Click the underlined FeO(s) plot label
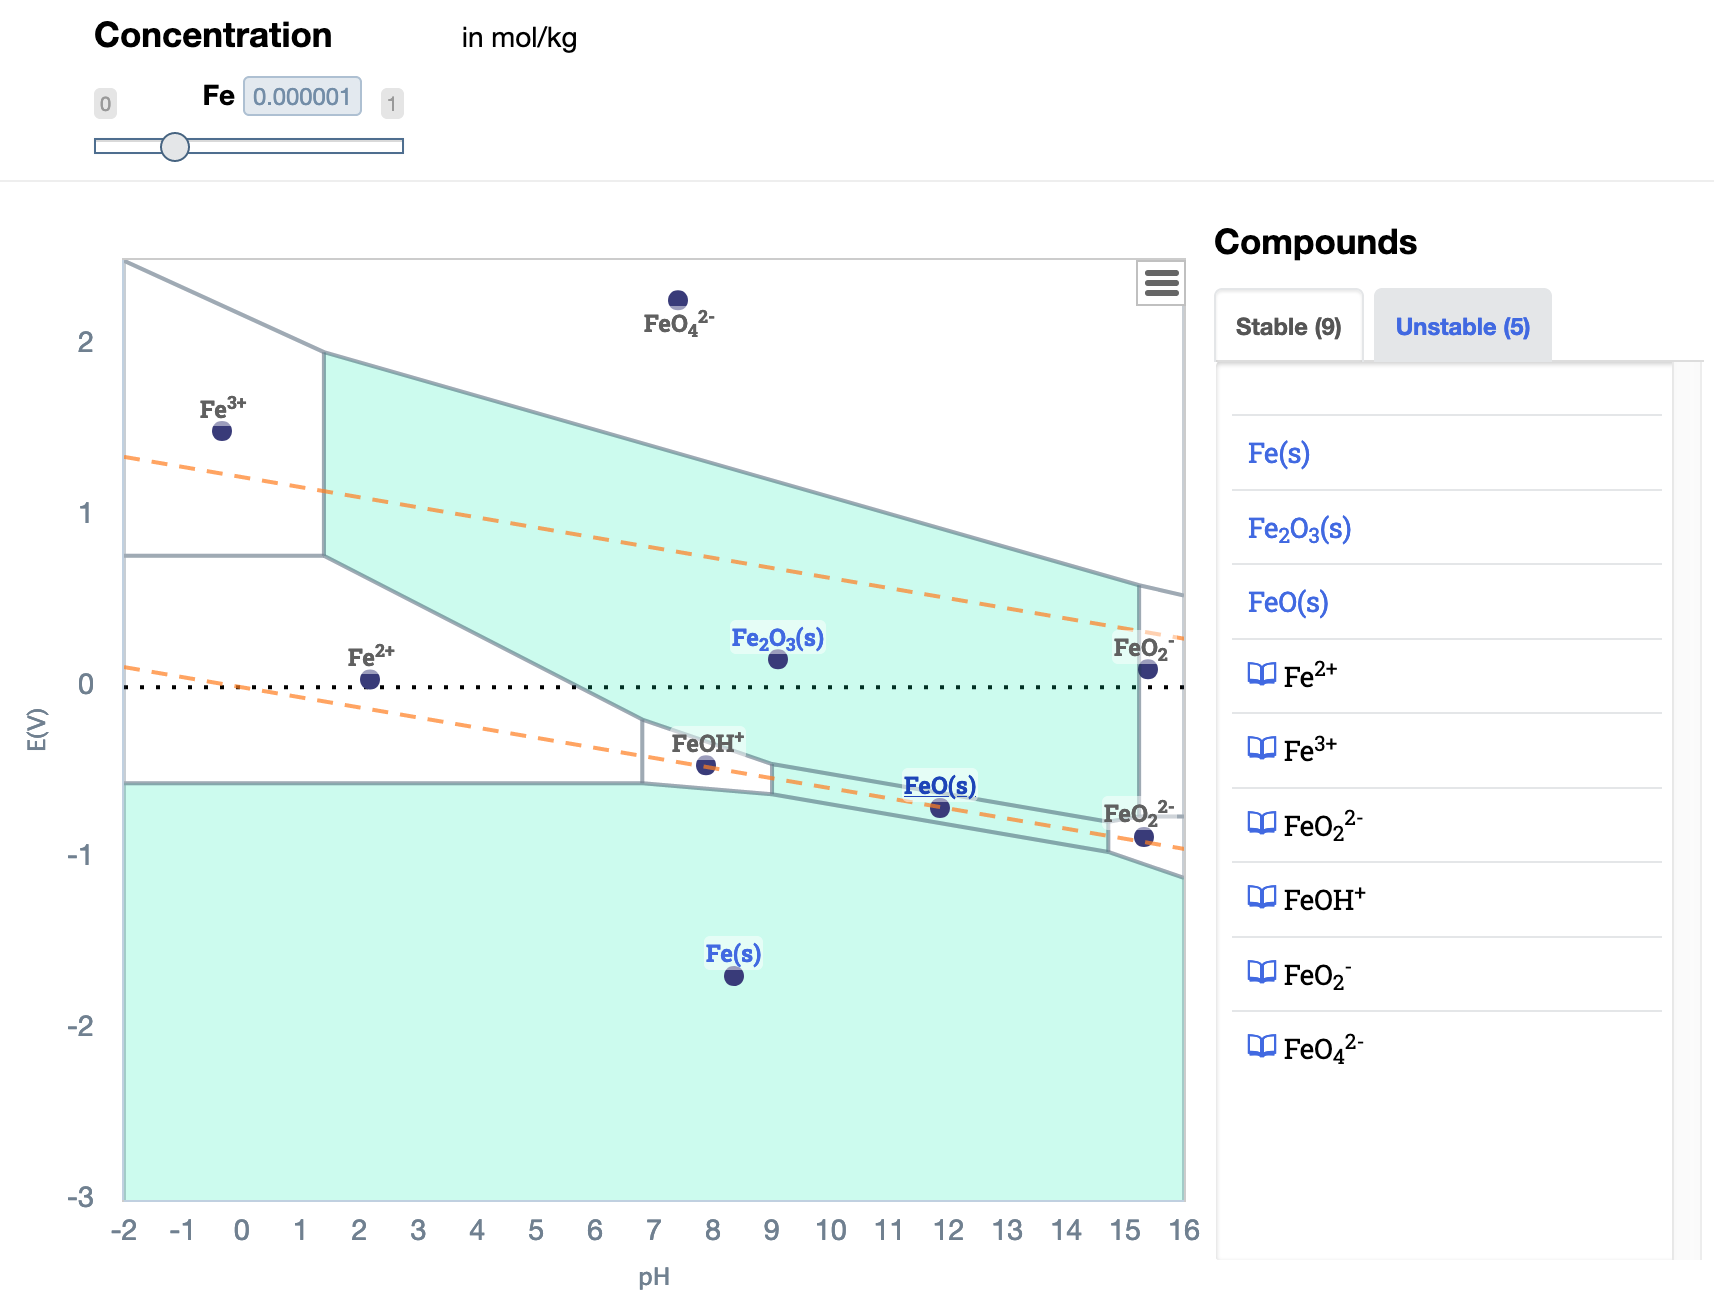 pyautogui.click(x=939, y=786)
